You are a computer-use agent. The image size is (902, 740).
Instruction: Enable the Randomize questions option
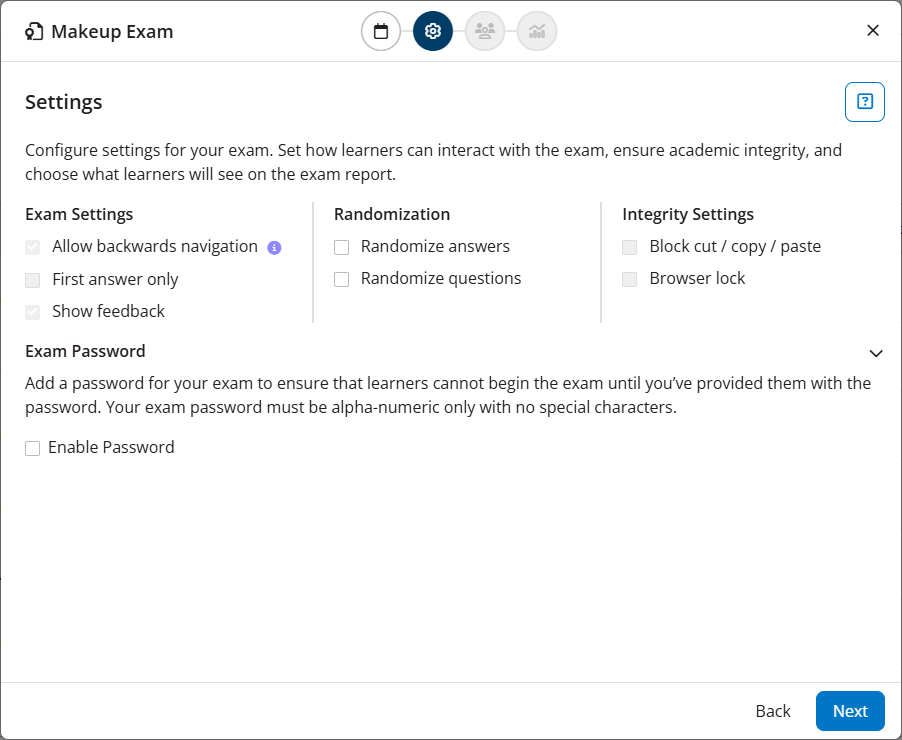pos(341,278)
